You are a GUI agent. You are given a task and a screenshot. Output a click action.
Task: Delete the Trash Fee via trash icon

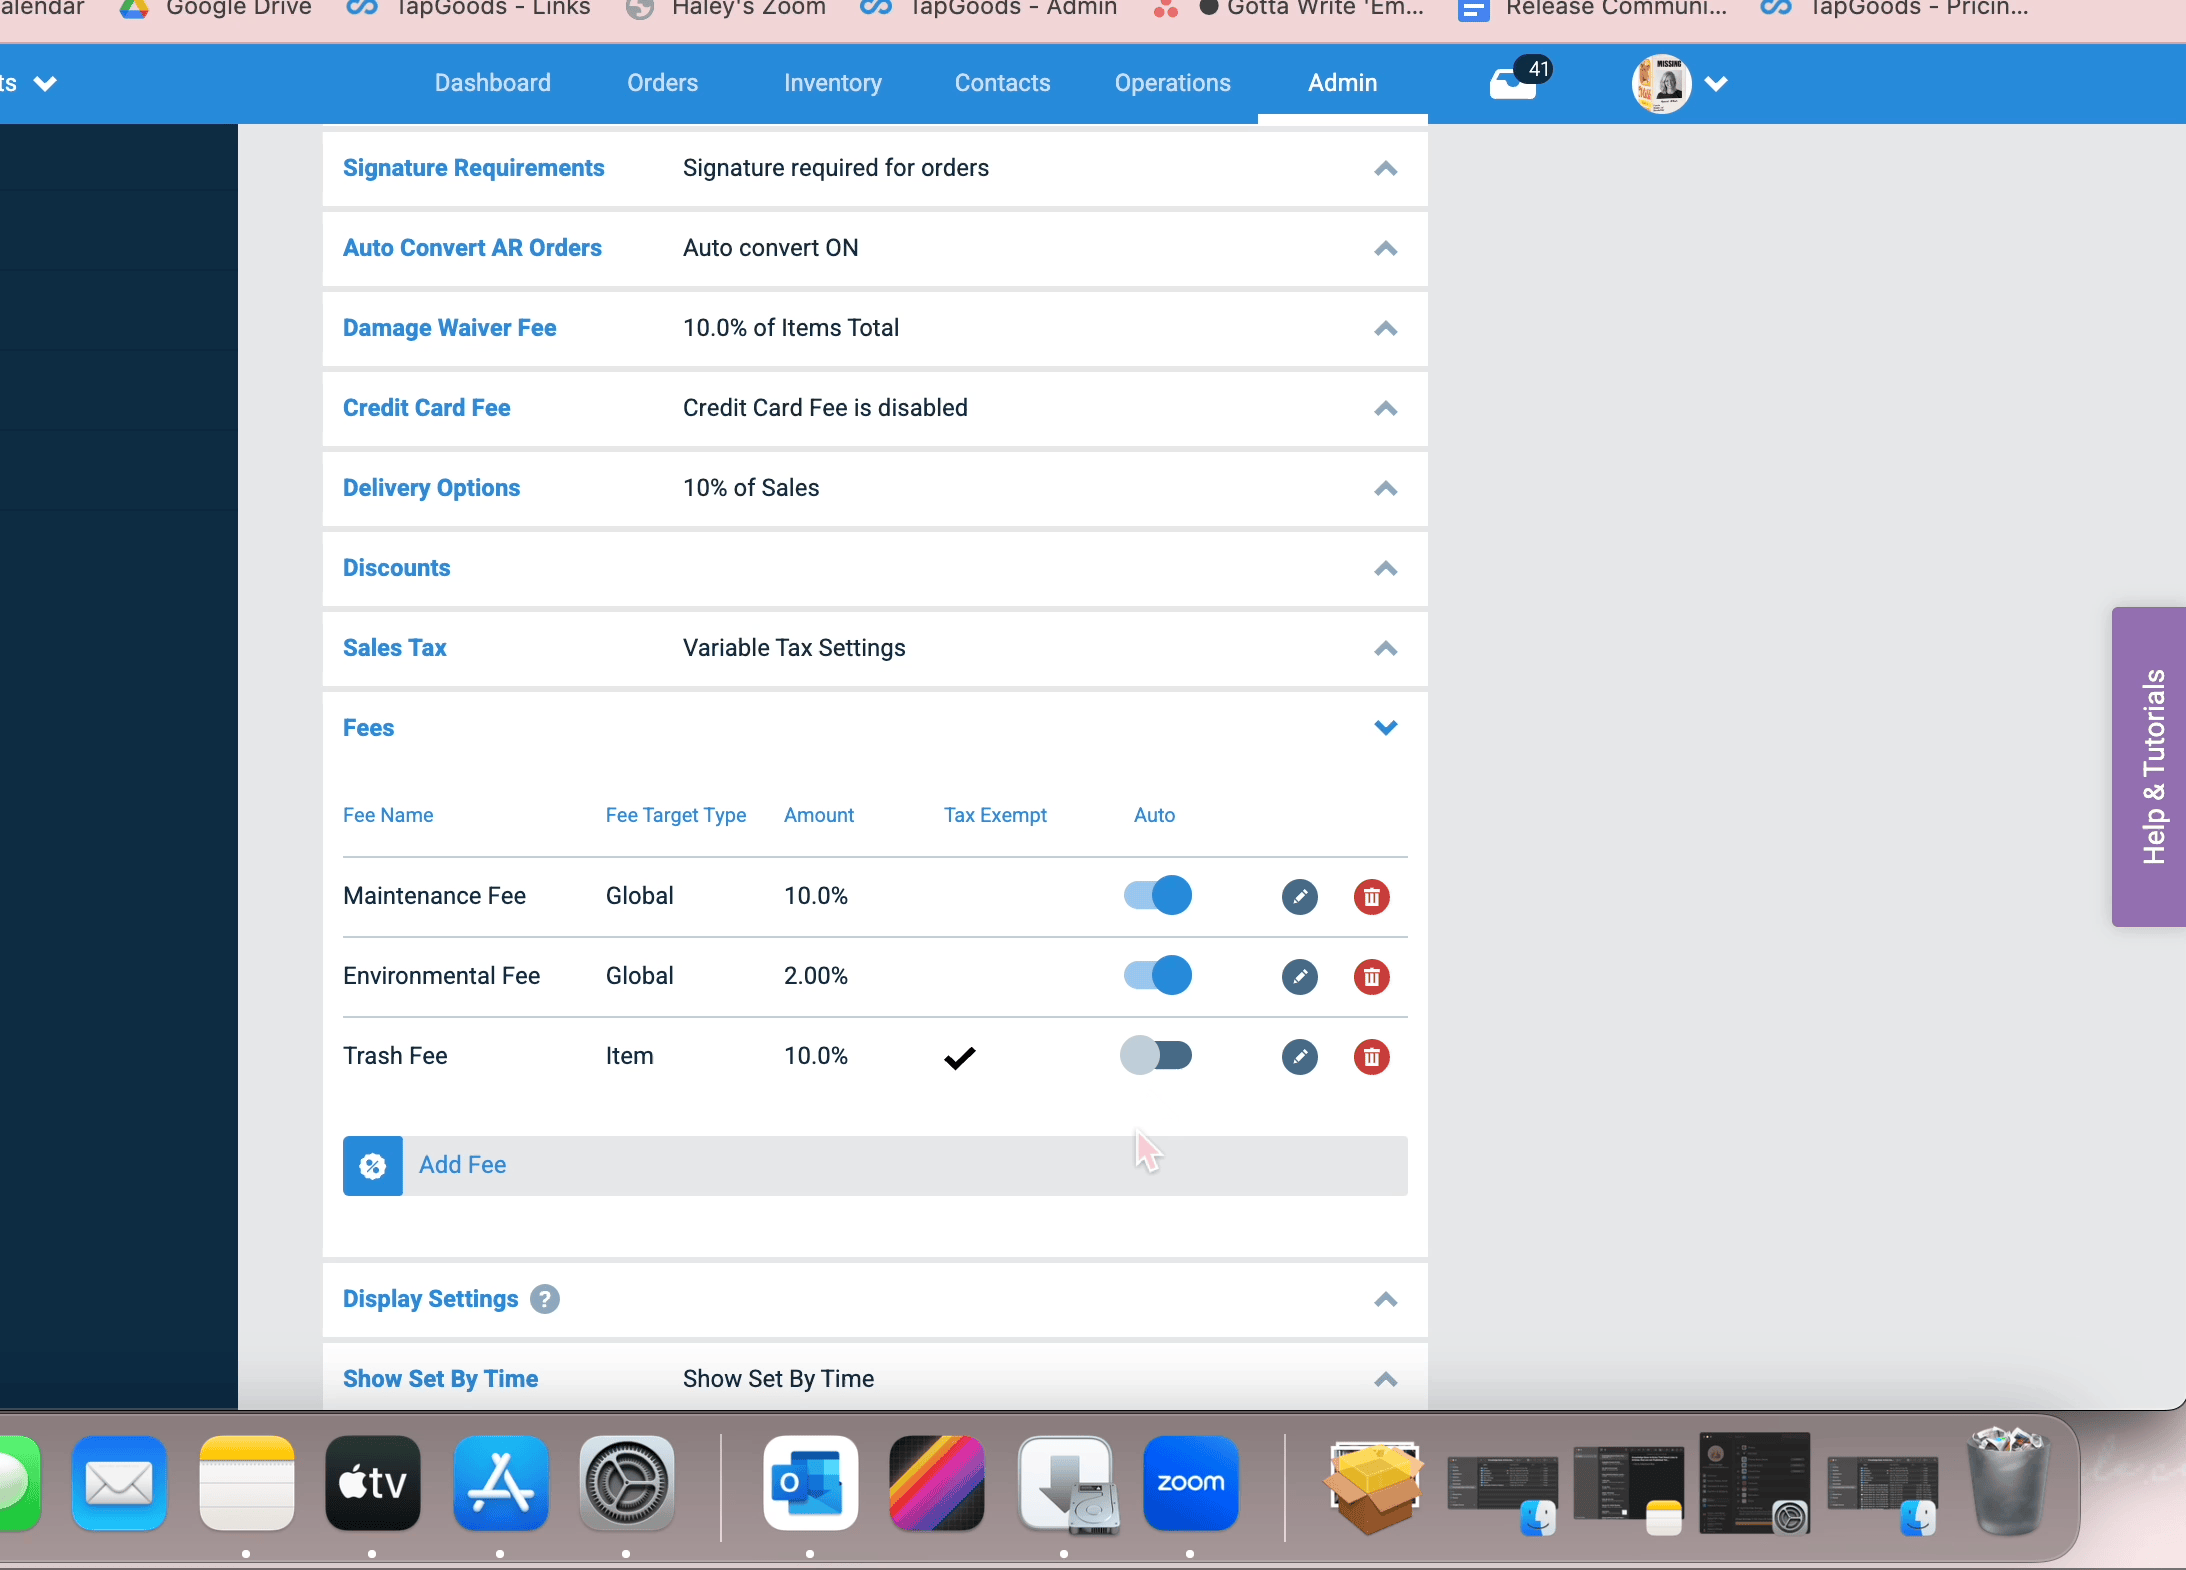click(1371, 1056)
